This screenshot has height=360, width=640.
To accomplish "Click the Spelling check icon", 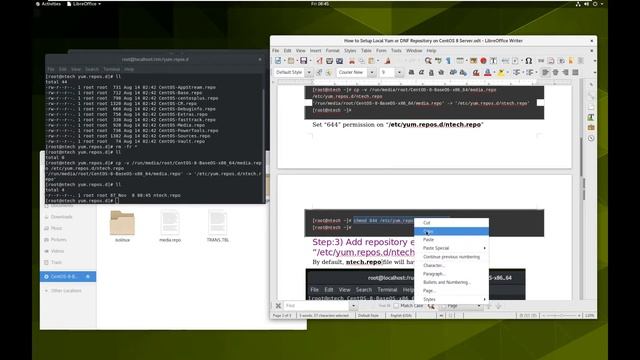I will (x=438, y=61).
